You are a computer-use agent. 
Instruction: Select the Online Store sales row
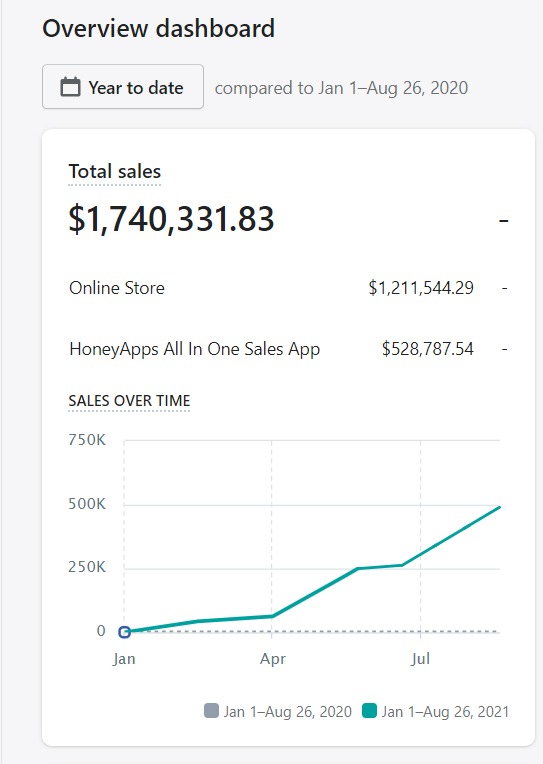coord(289,288)
